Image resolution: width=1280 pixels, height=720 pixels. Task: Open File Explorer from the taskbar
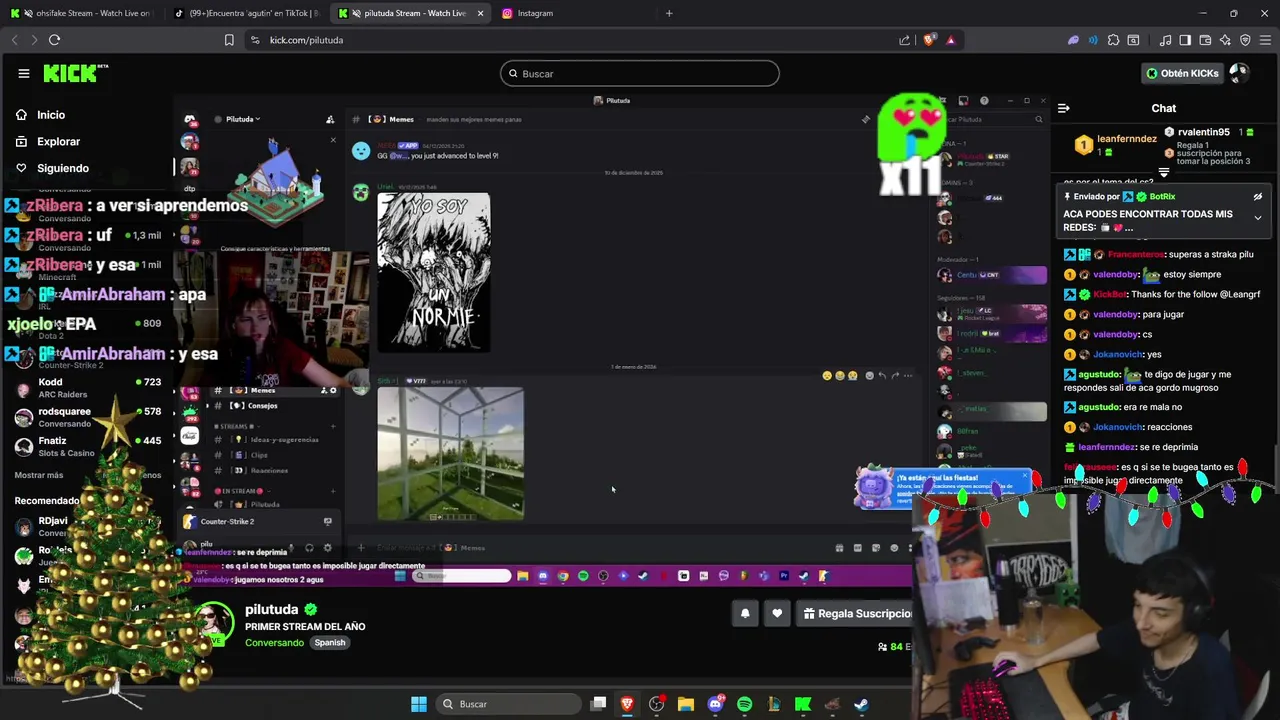click(686, 704)
